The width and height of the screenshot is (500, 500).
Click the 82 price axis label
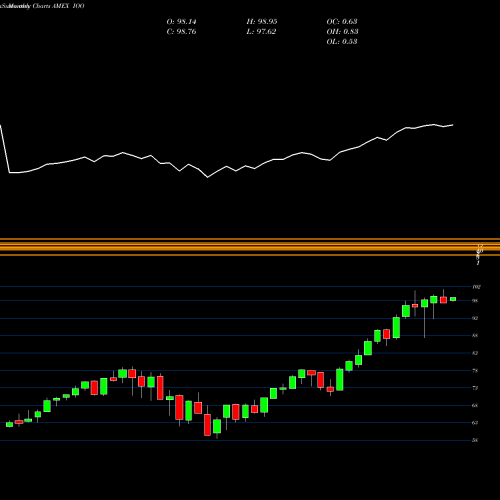pos(475,353)
